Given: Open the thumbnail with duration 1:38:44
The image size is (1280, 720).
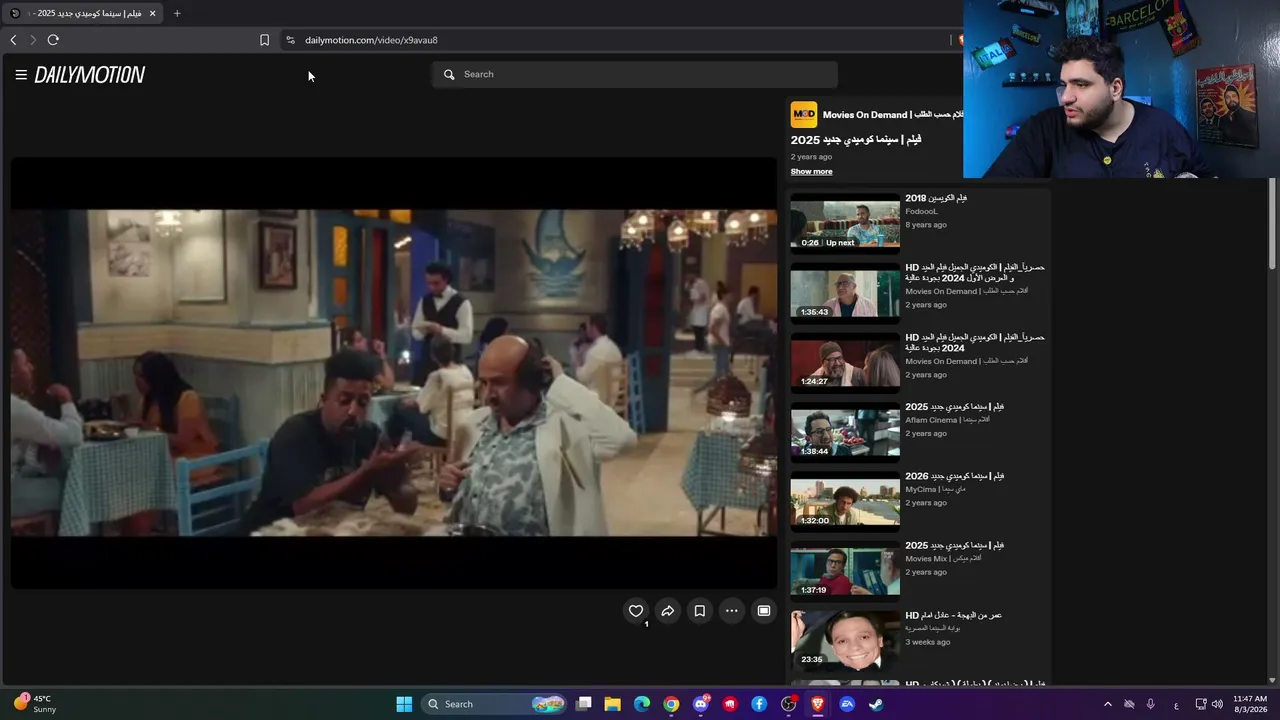Looking at the screenshot, I should (x=845, y=431).
